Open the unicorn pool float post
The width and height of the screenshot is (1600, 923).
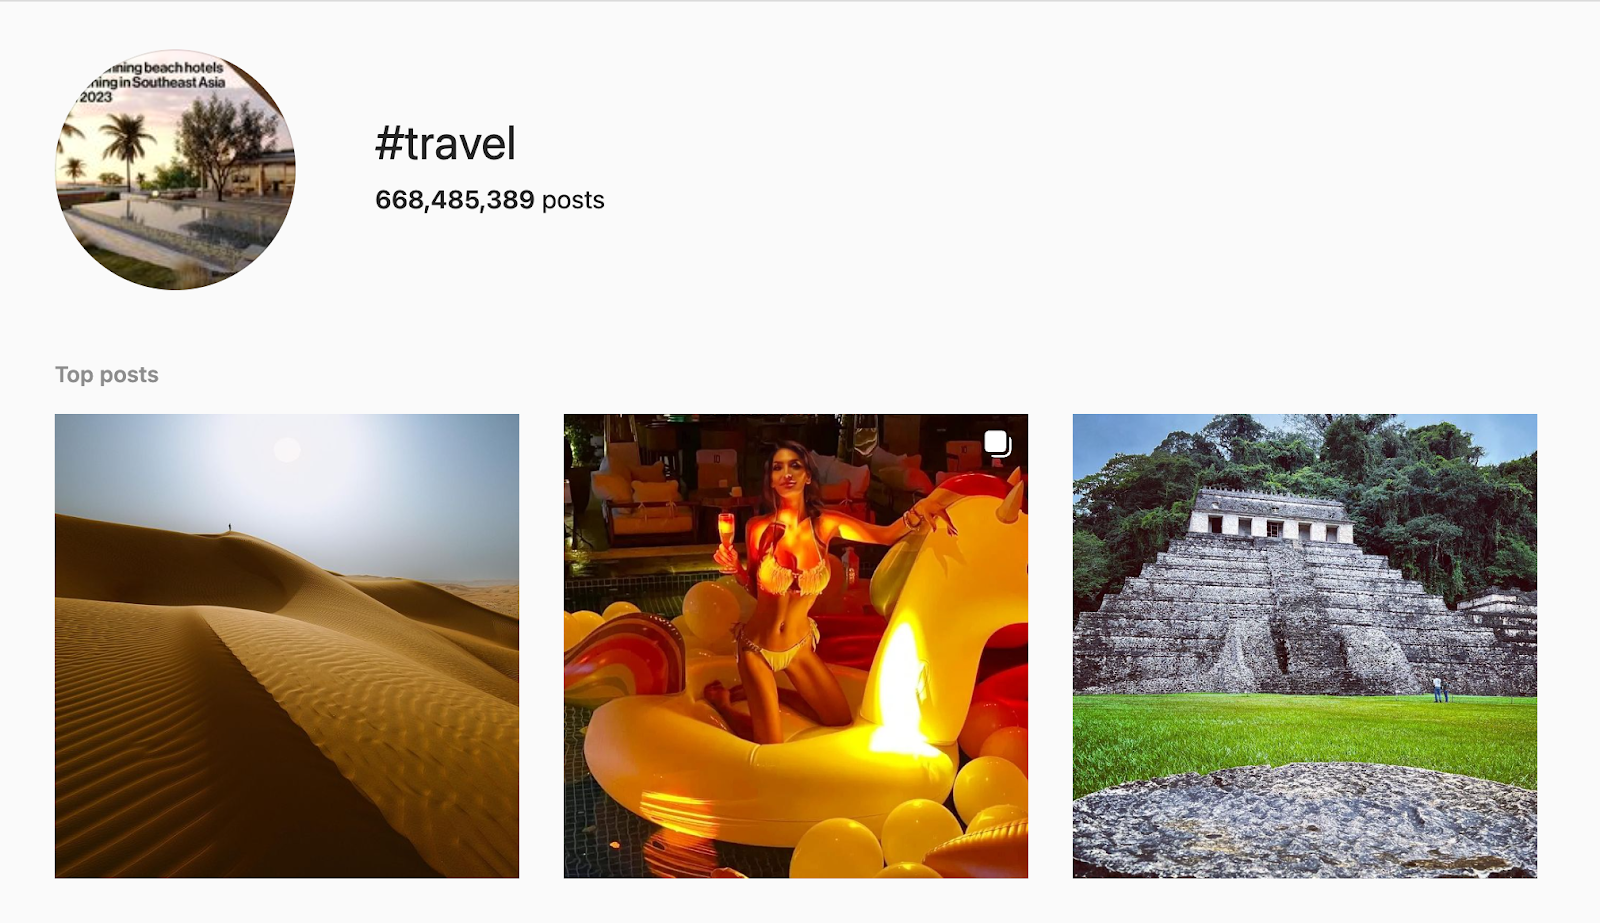point(796,646)
